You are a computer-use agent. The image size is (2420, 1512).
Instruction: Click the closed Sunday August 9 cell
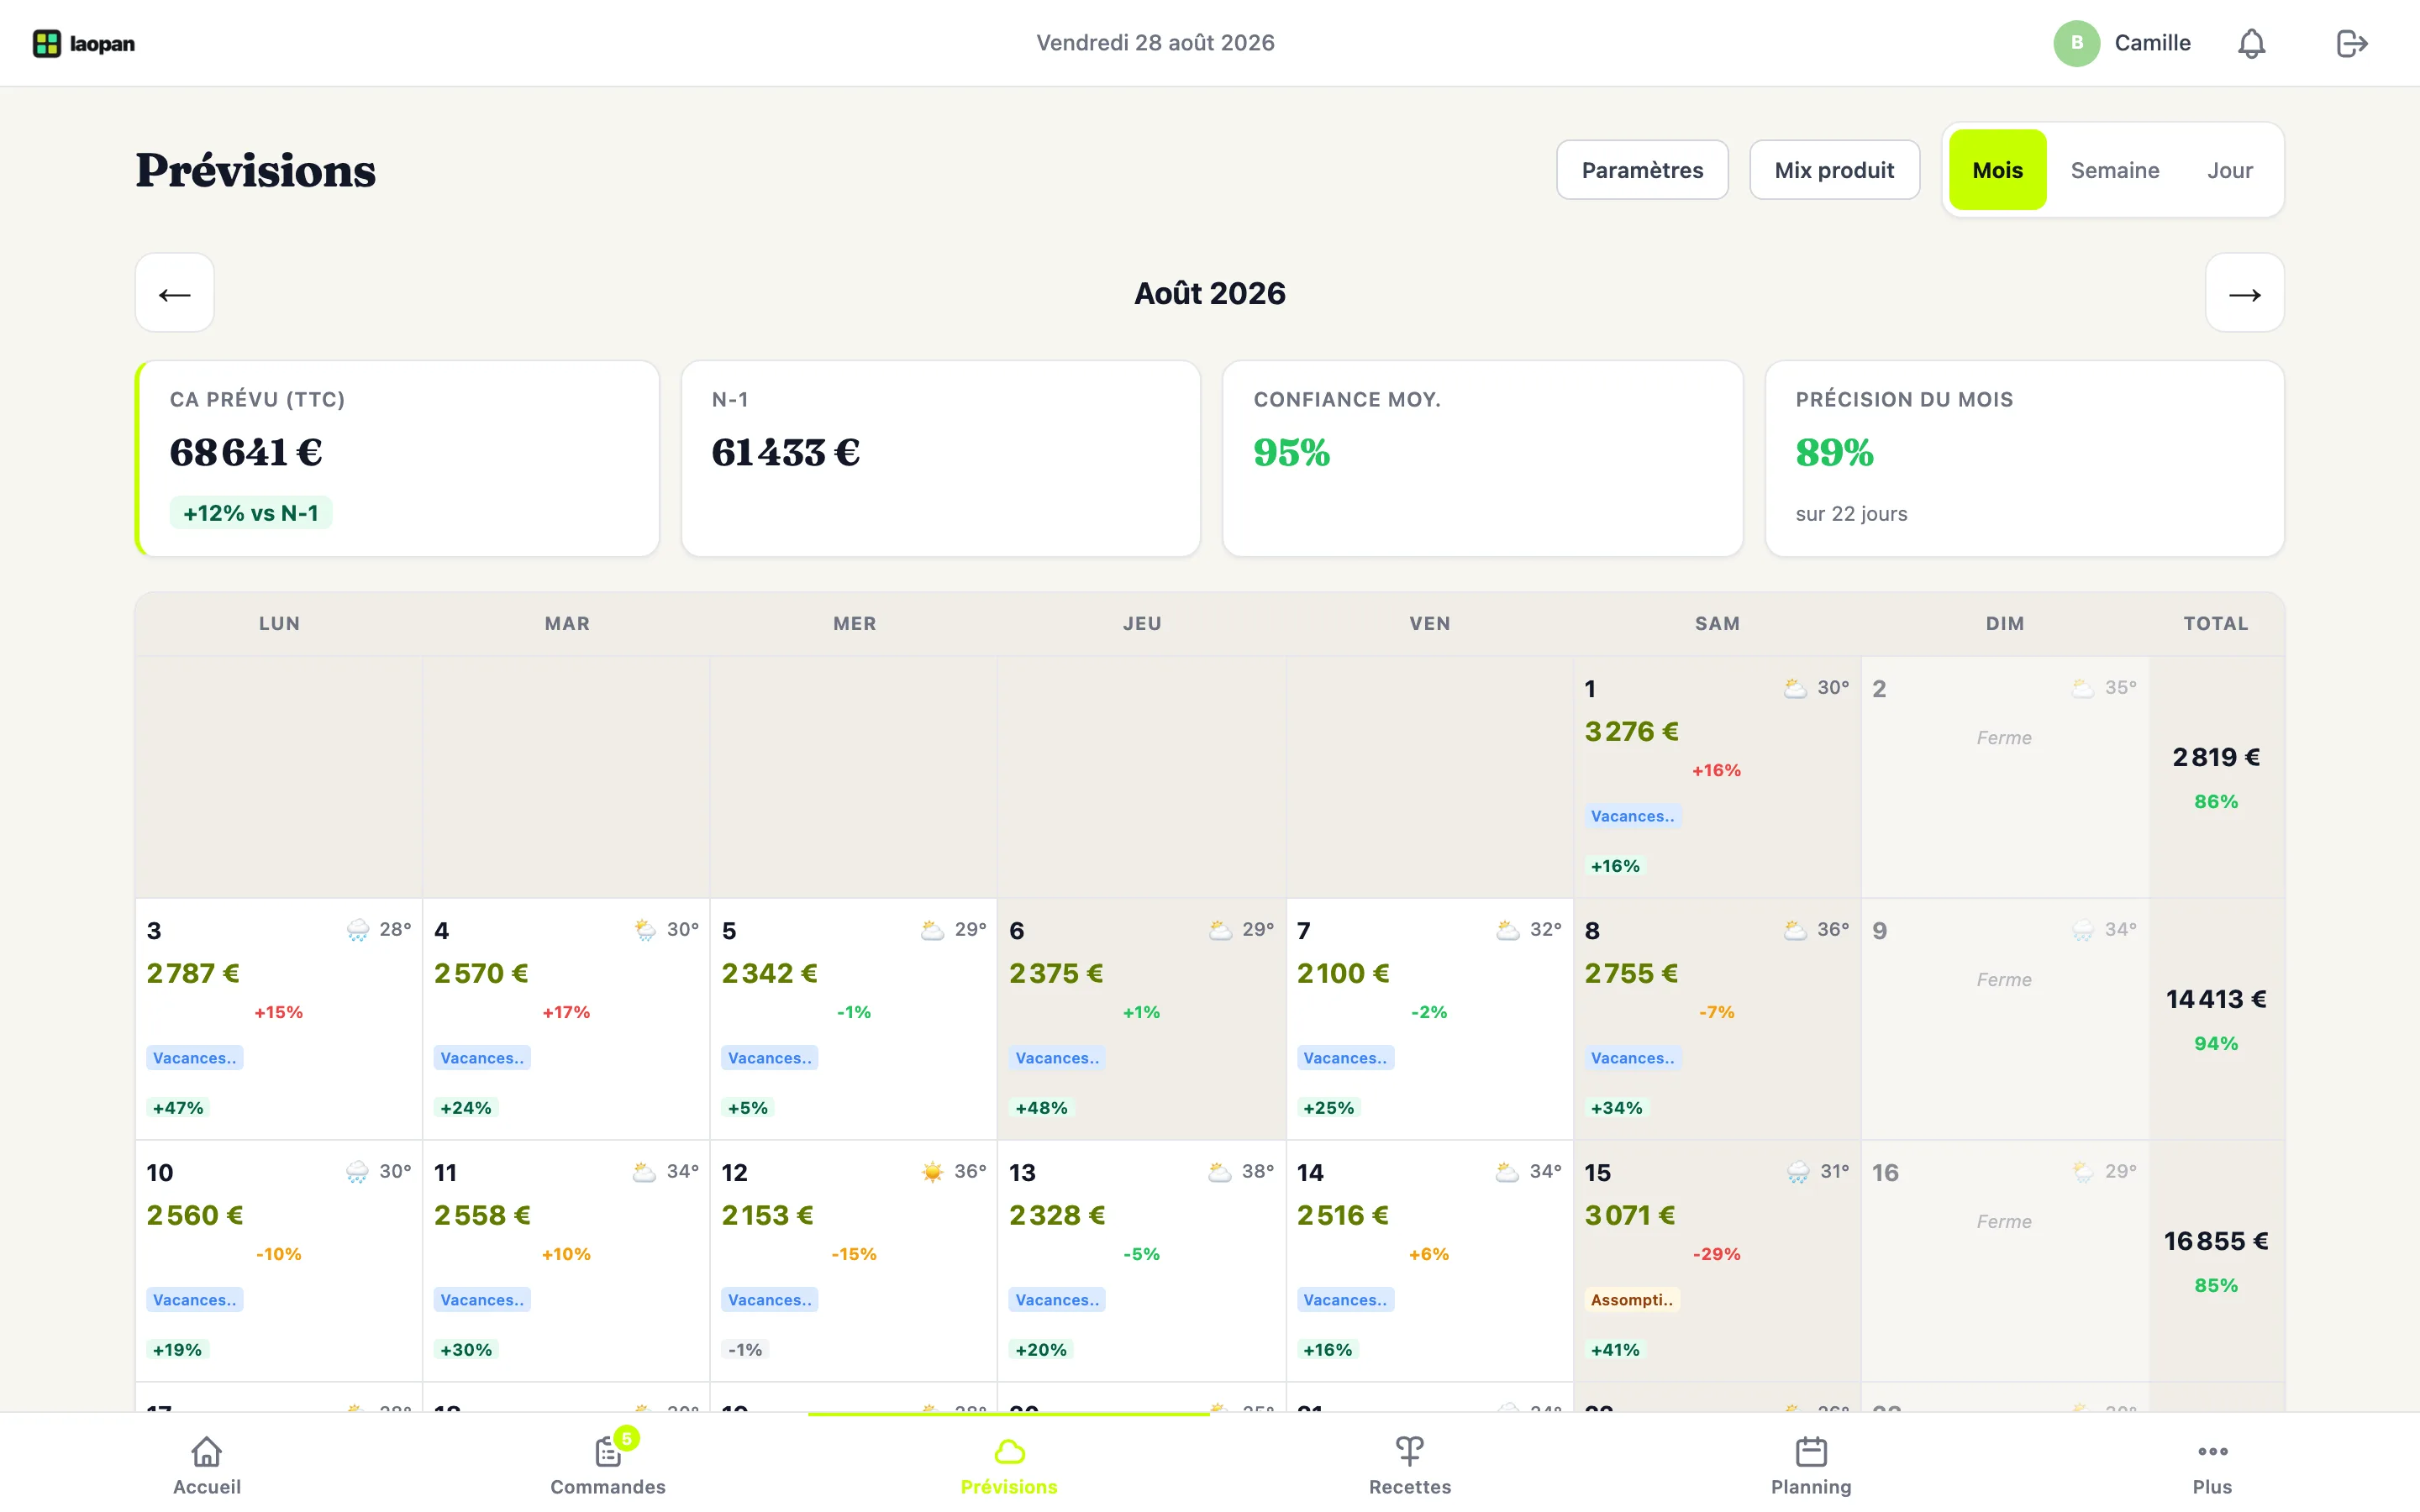pos(2004,1019)
